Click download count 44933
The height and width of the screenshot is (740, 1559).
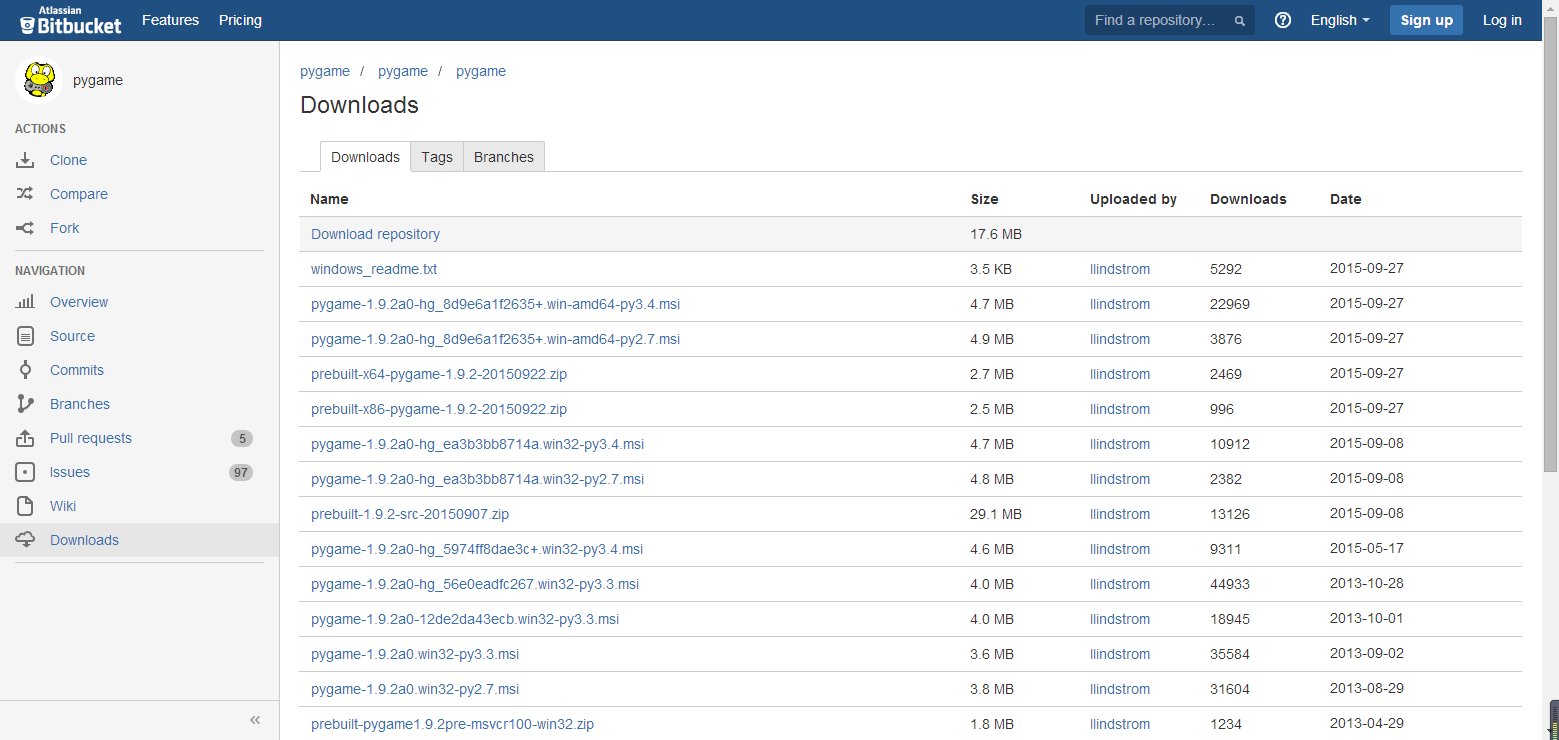[1230, 584]
